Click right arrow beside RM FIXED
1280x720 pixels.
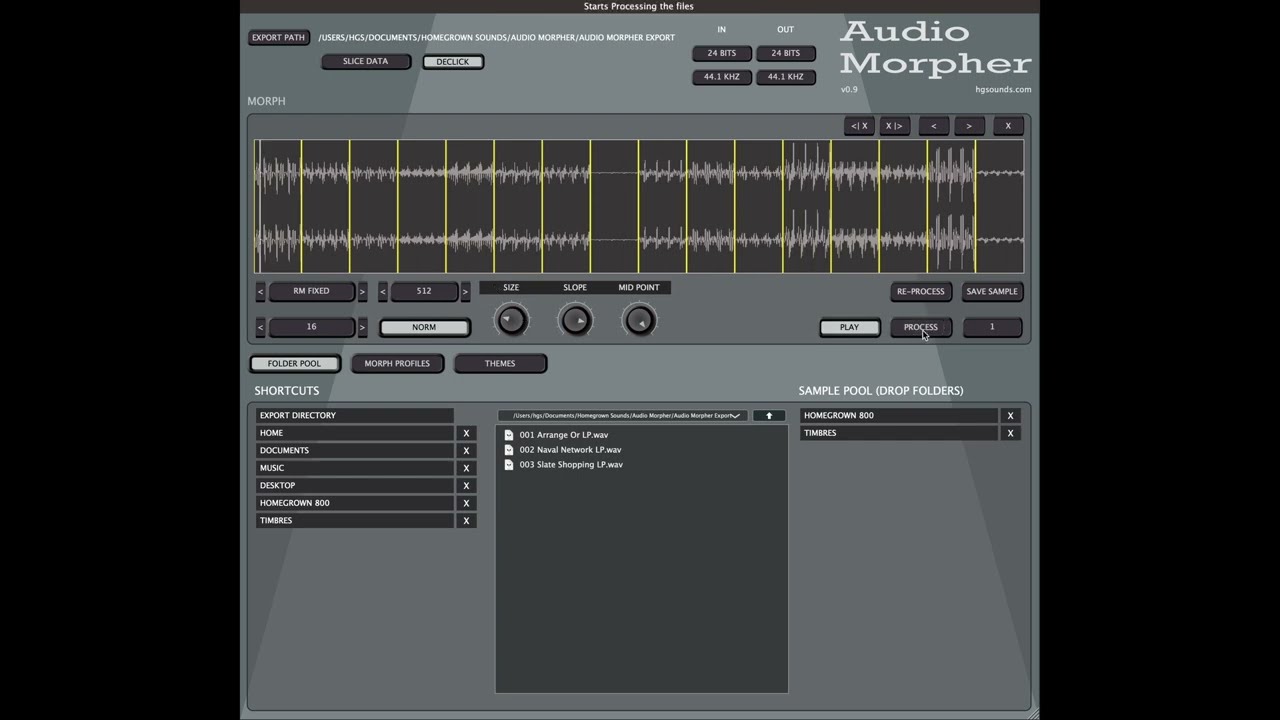coord(362,291)
